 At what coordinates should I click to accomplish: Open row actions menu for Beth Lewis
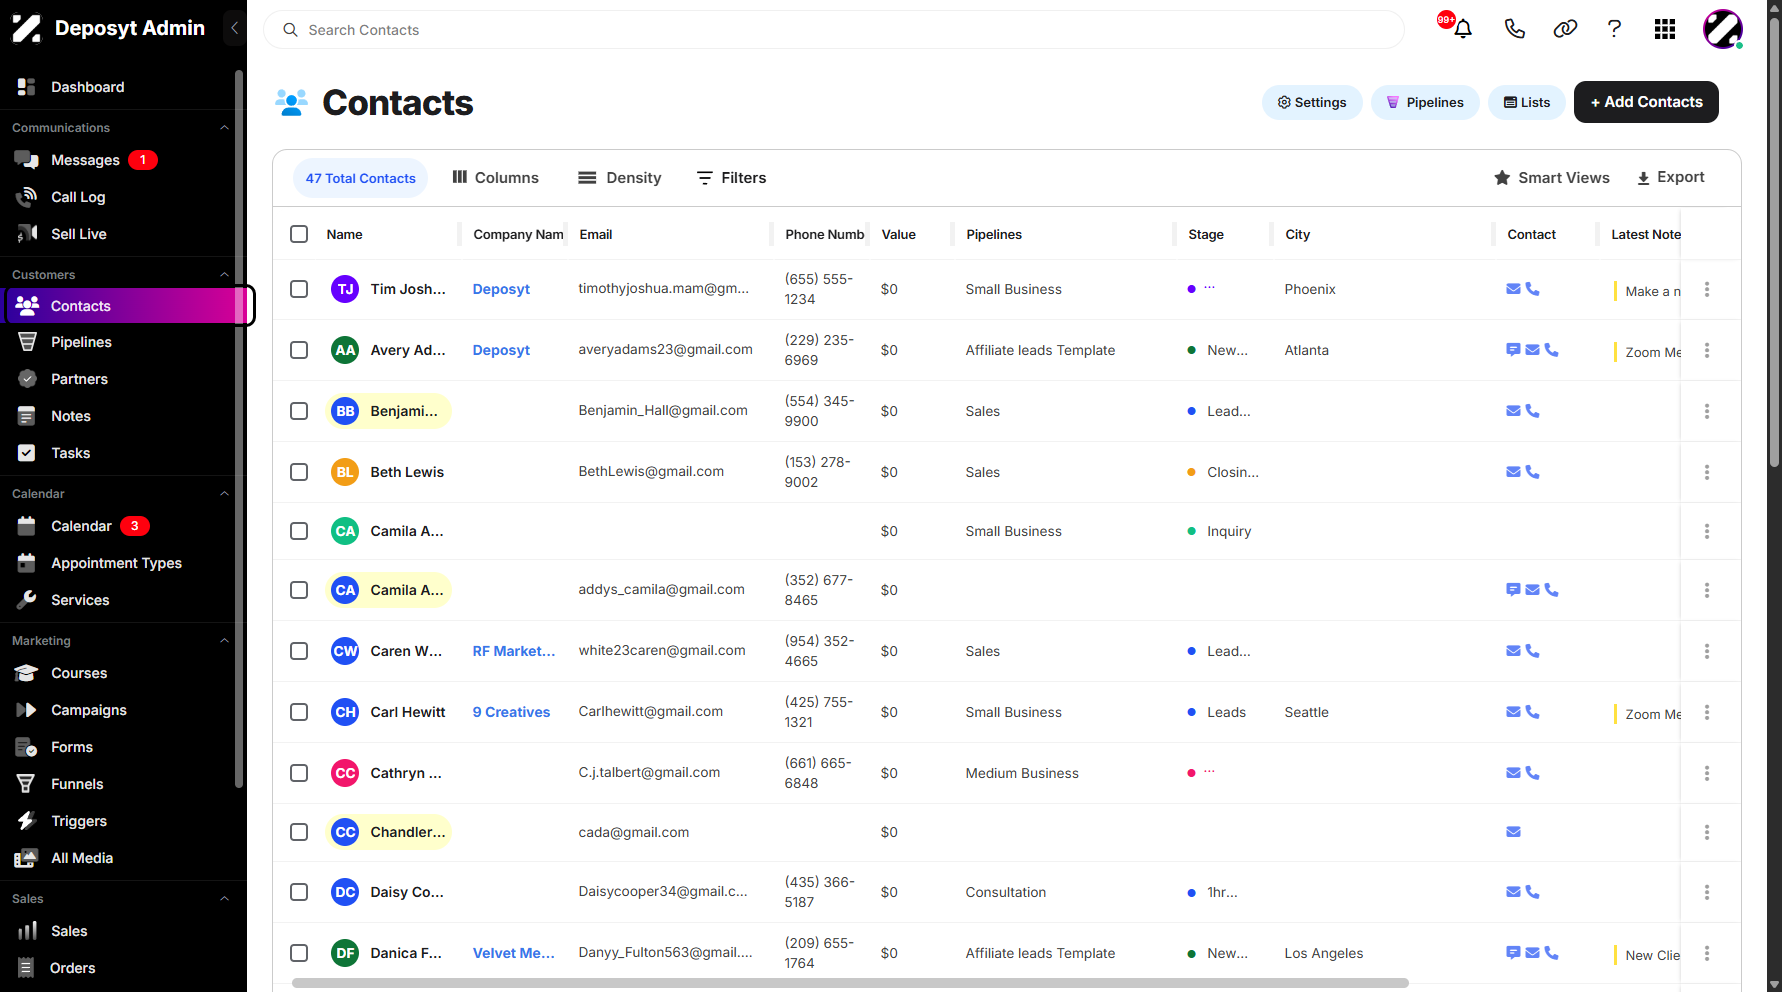click(x=1707, y=472)
